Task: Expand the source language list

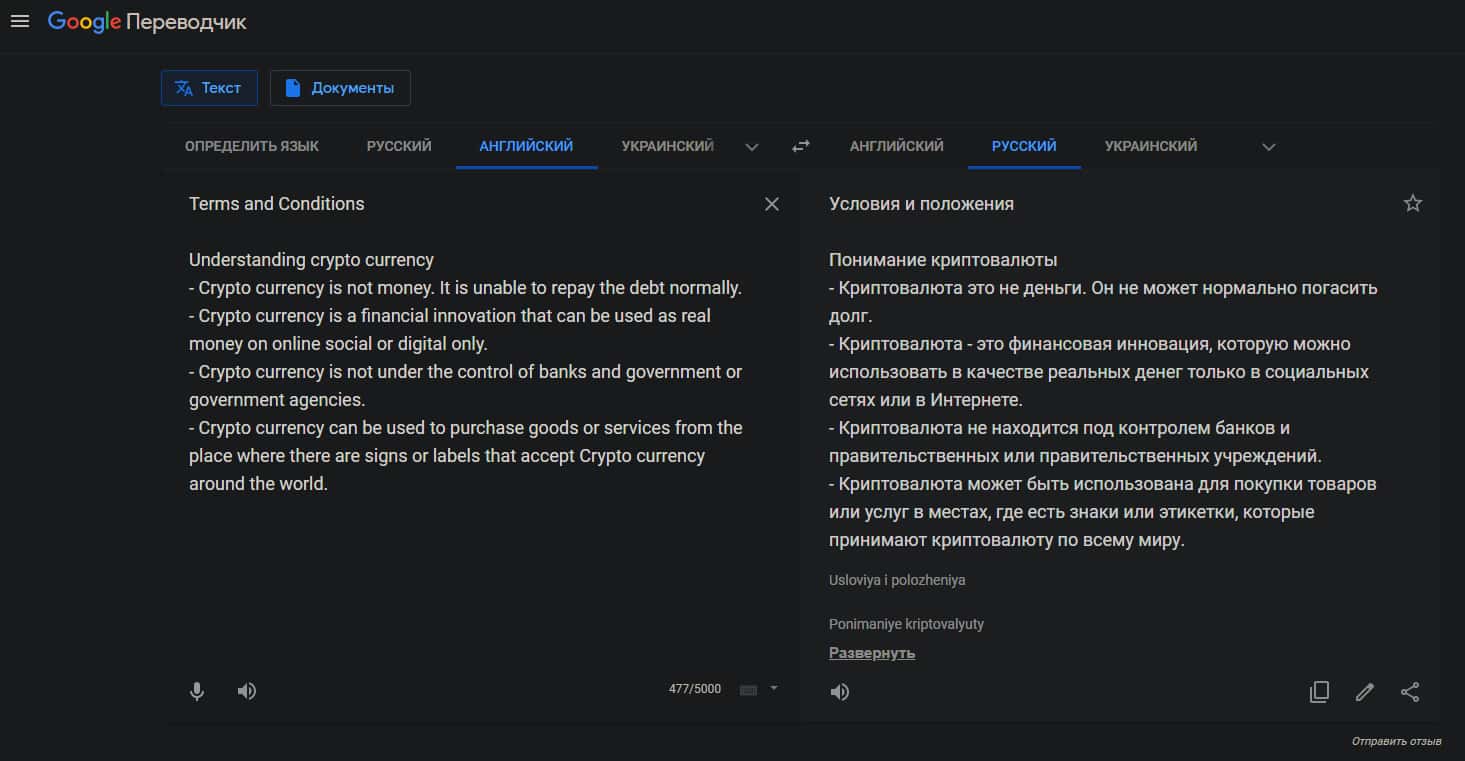Action: (752, 147)
